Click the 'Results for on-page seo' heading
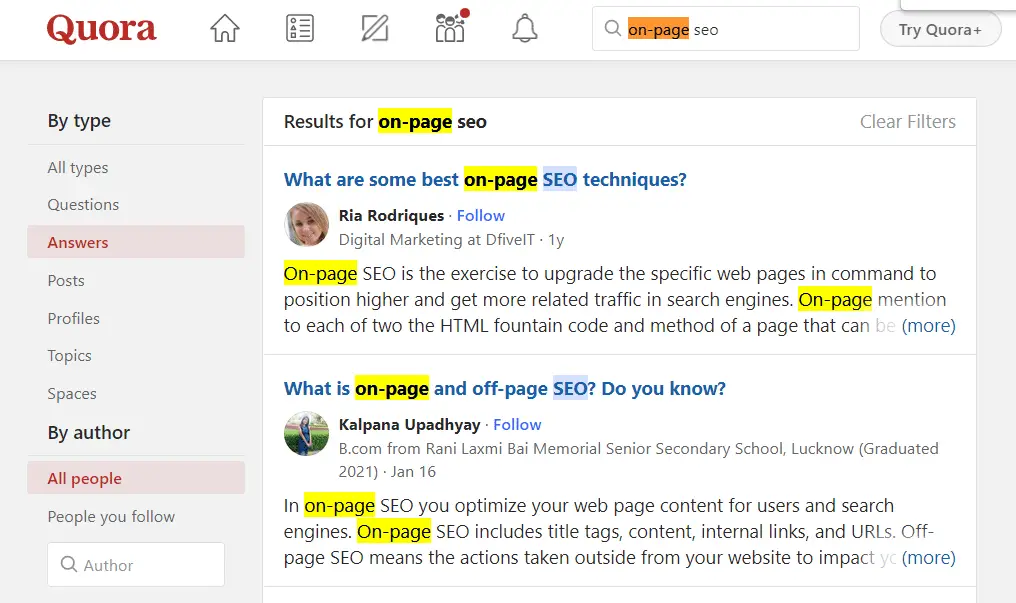The height and width of the screenshot is (603, 1016). pyautogui.click(x=385, y=122)
